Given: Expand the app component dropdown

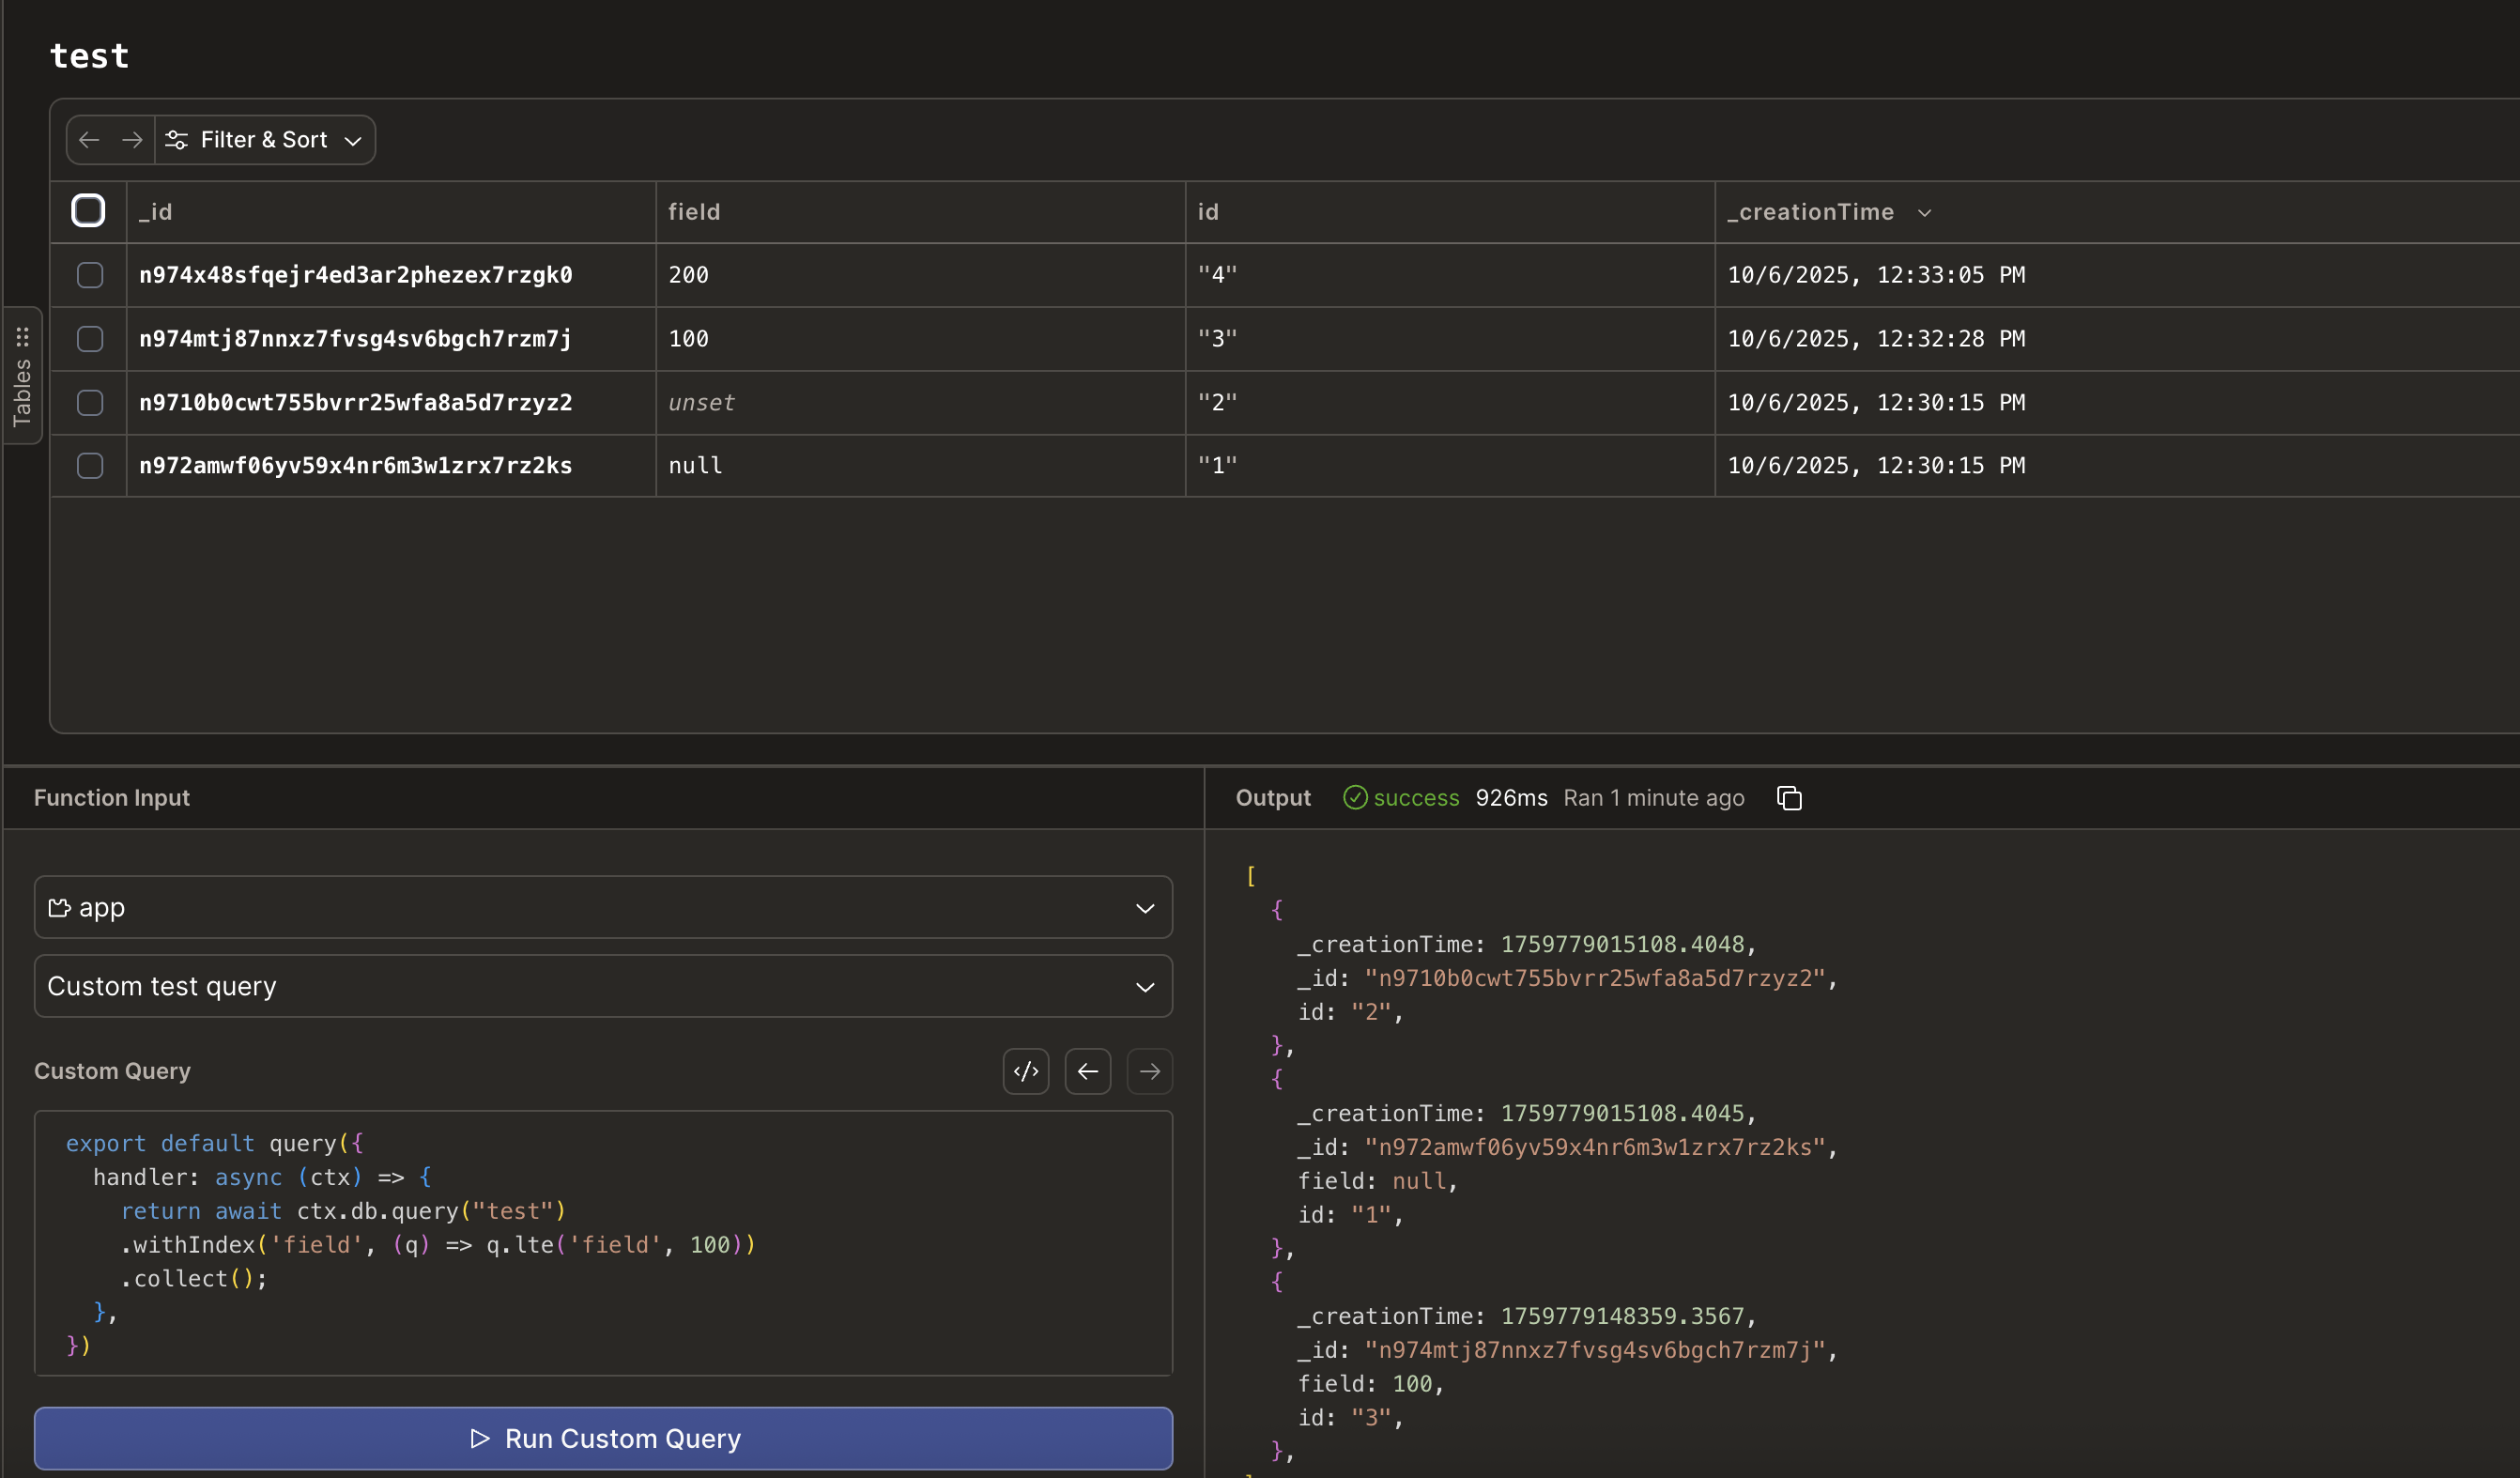Looking at the screenshot, I should (x=603, y=908).
